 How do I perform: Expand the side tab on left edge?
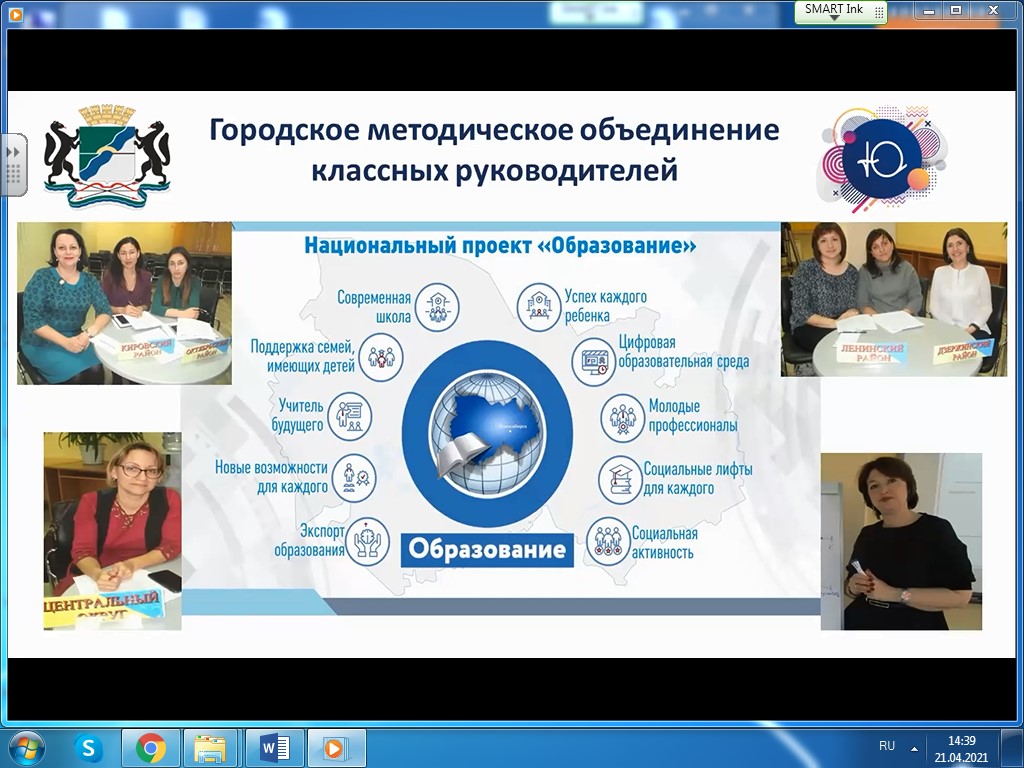pyautogui.click(x=13, y=163)
